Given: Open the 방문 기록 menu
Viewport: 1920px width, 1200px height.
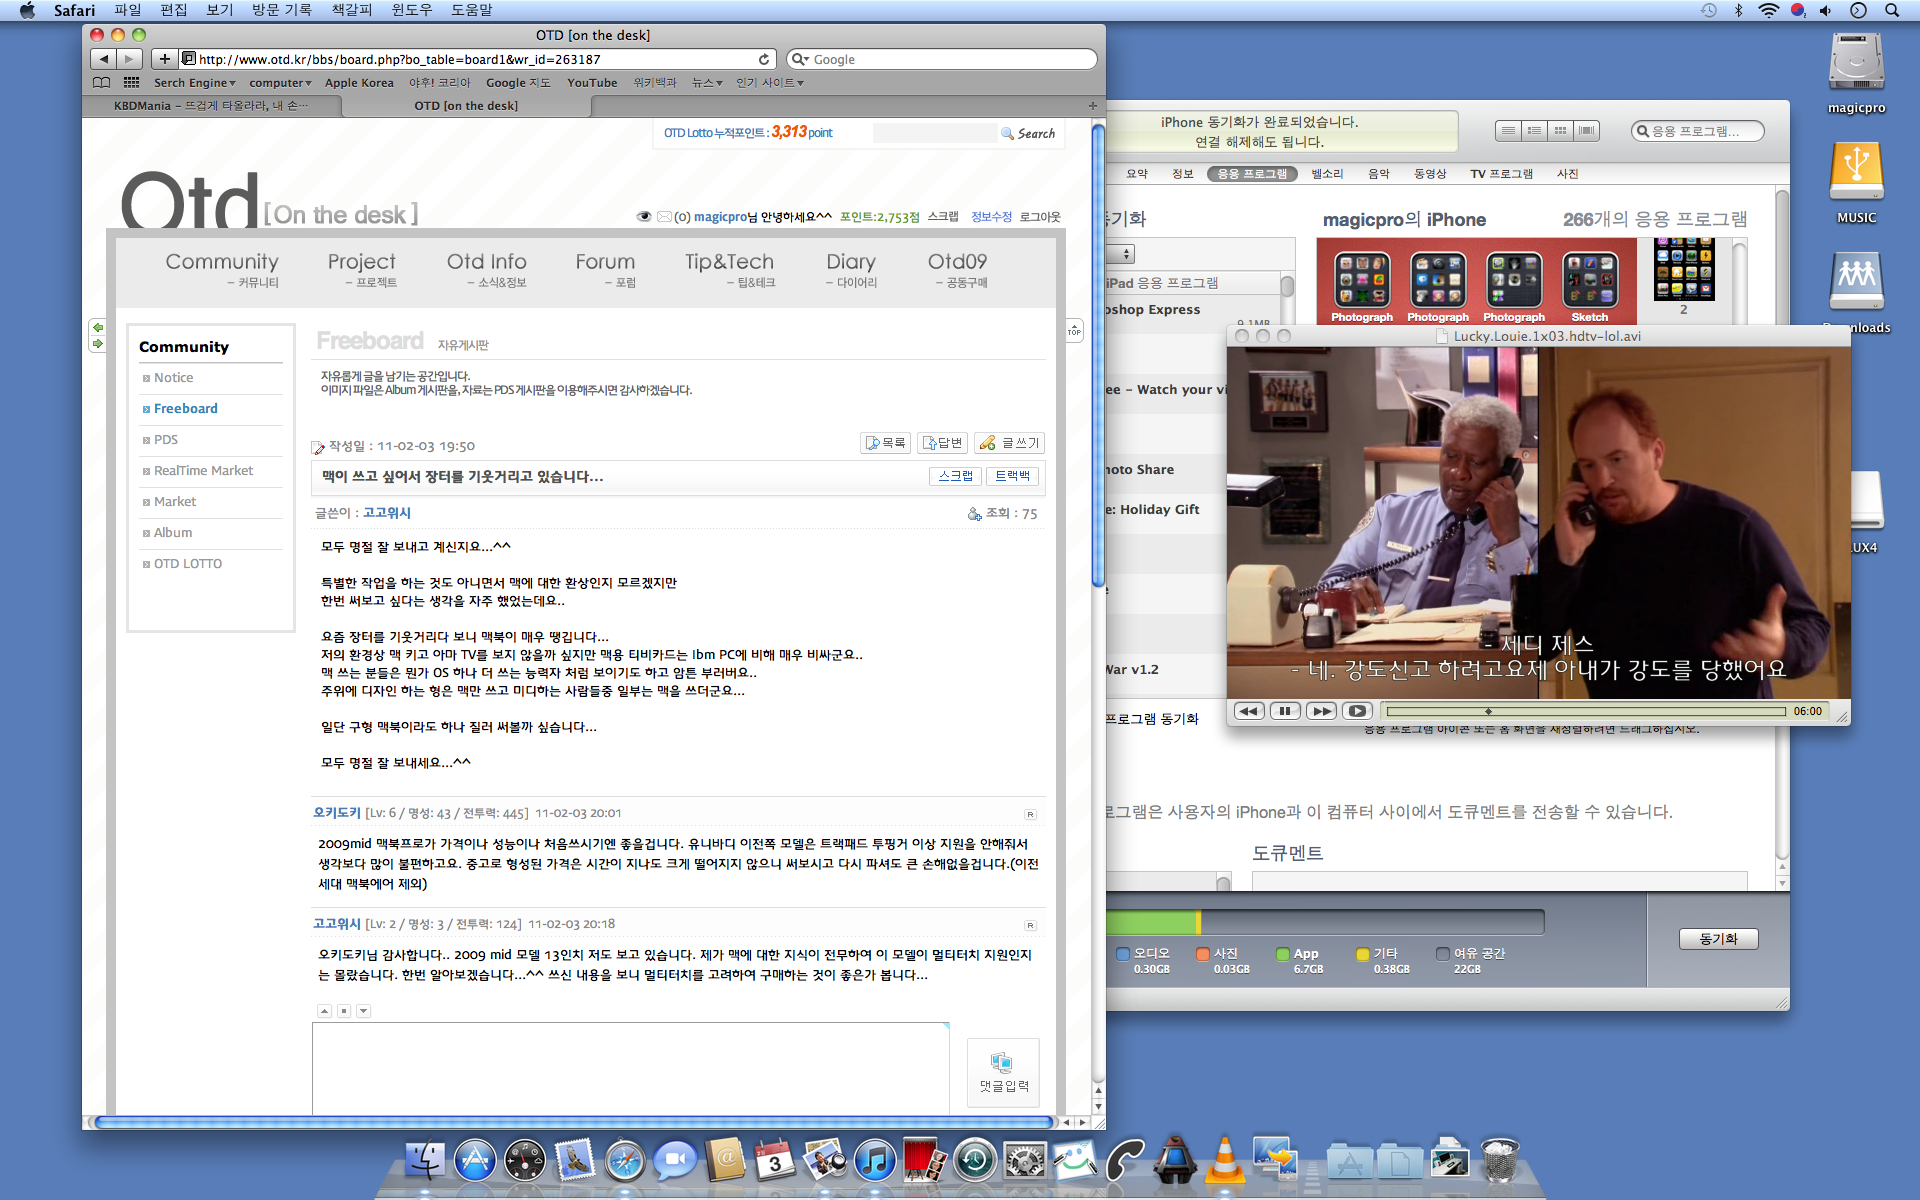Looking at the screenshot, I should (x=282, y=10).
